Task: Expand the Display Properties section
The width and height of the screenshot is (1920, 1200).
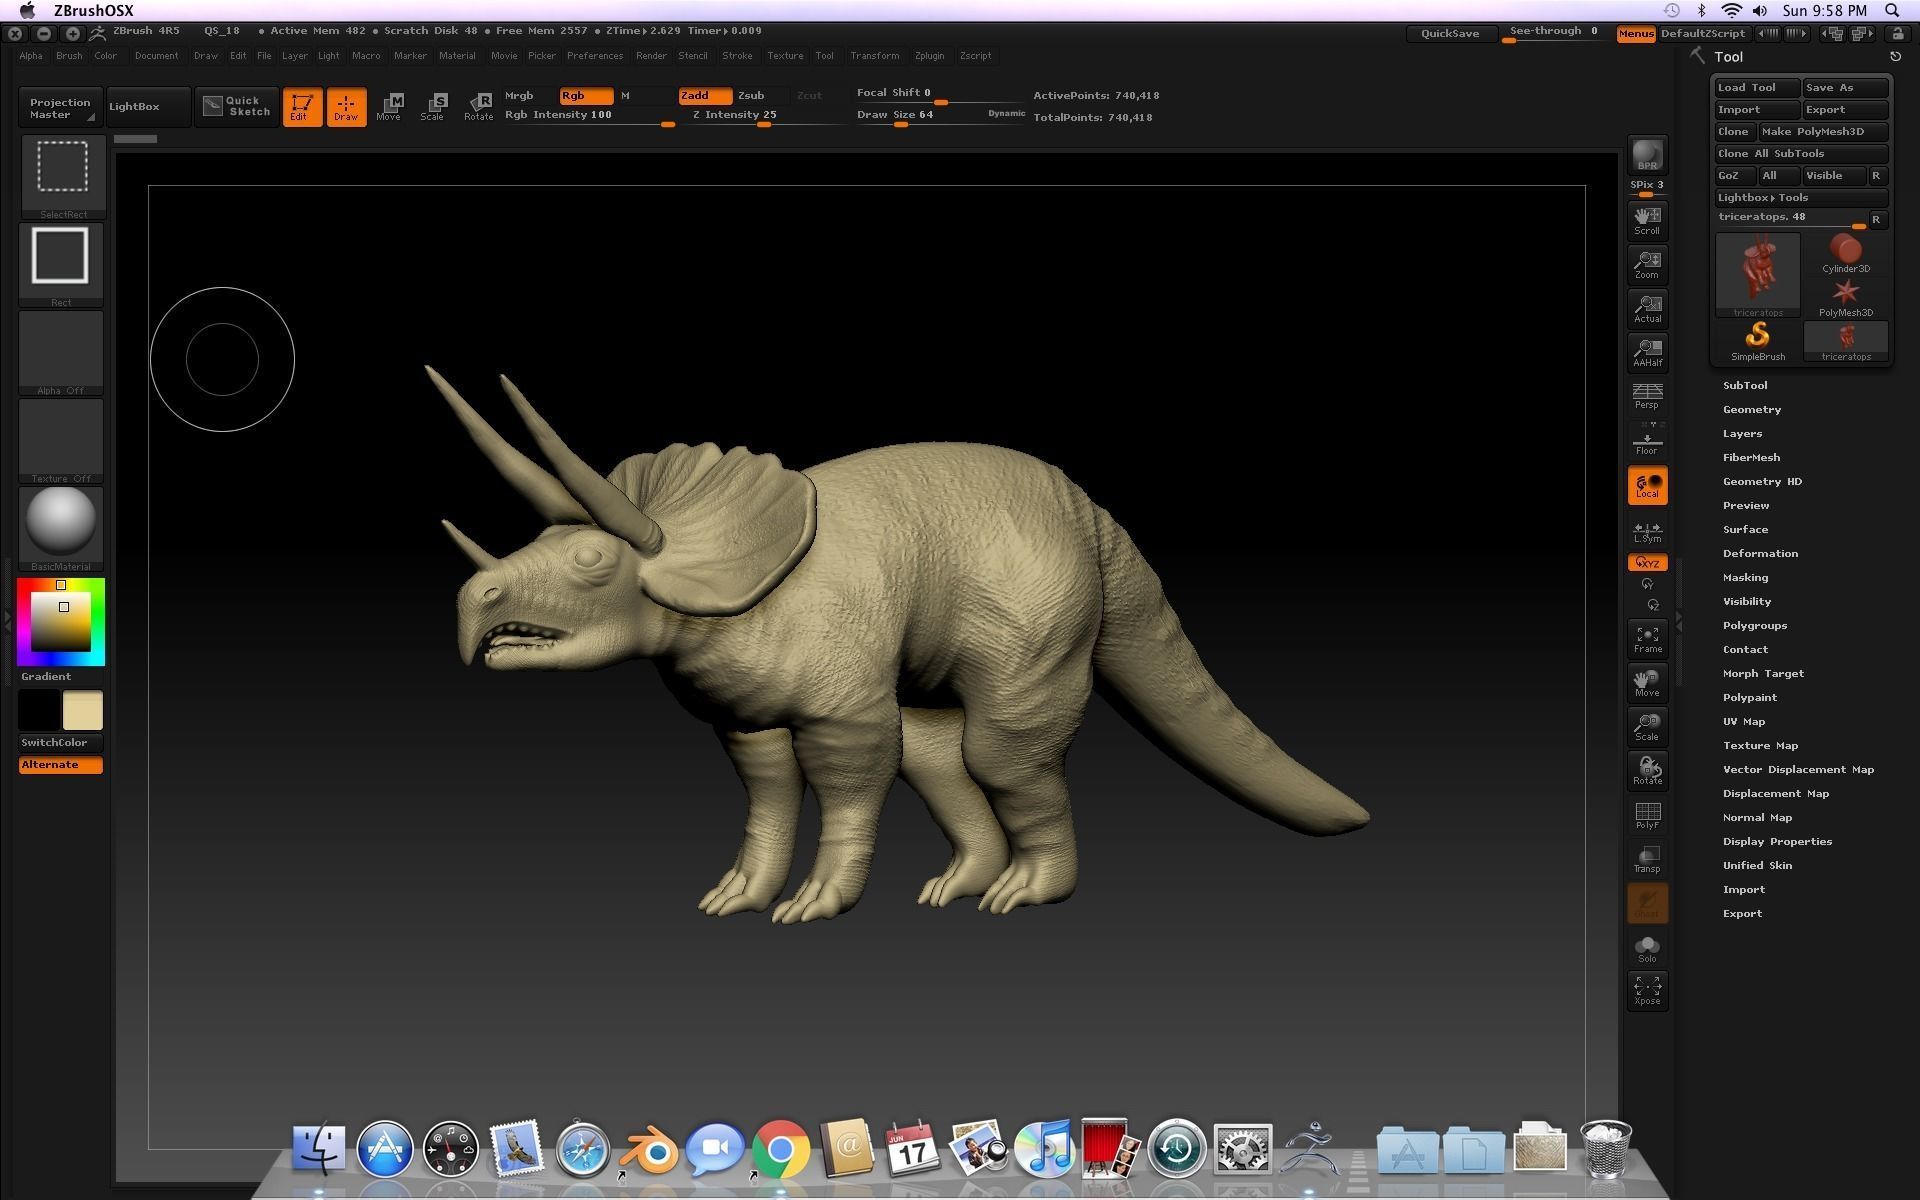Action: (1777, 841)
